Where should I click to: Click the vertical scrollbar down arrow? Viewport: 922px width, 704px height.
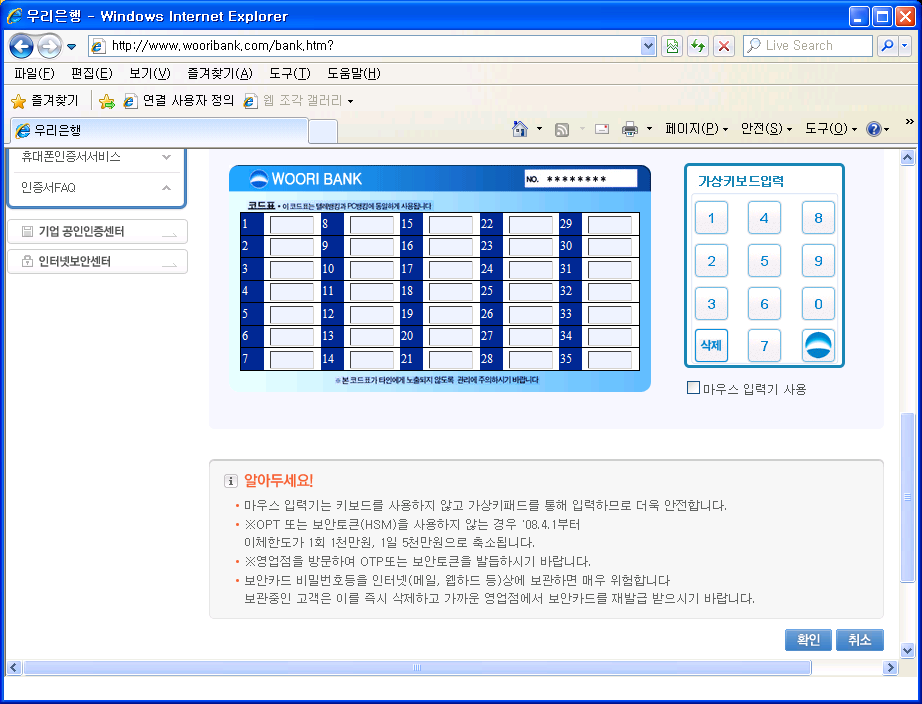point(907,650)
